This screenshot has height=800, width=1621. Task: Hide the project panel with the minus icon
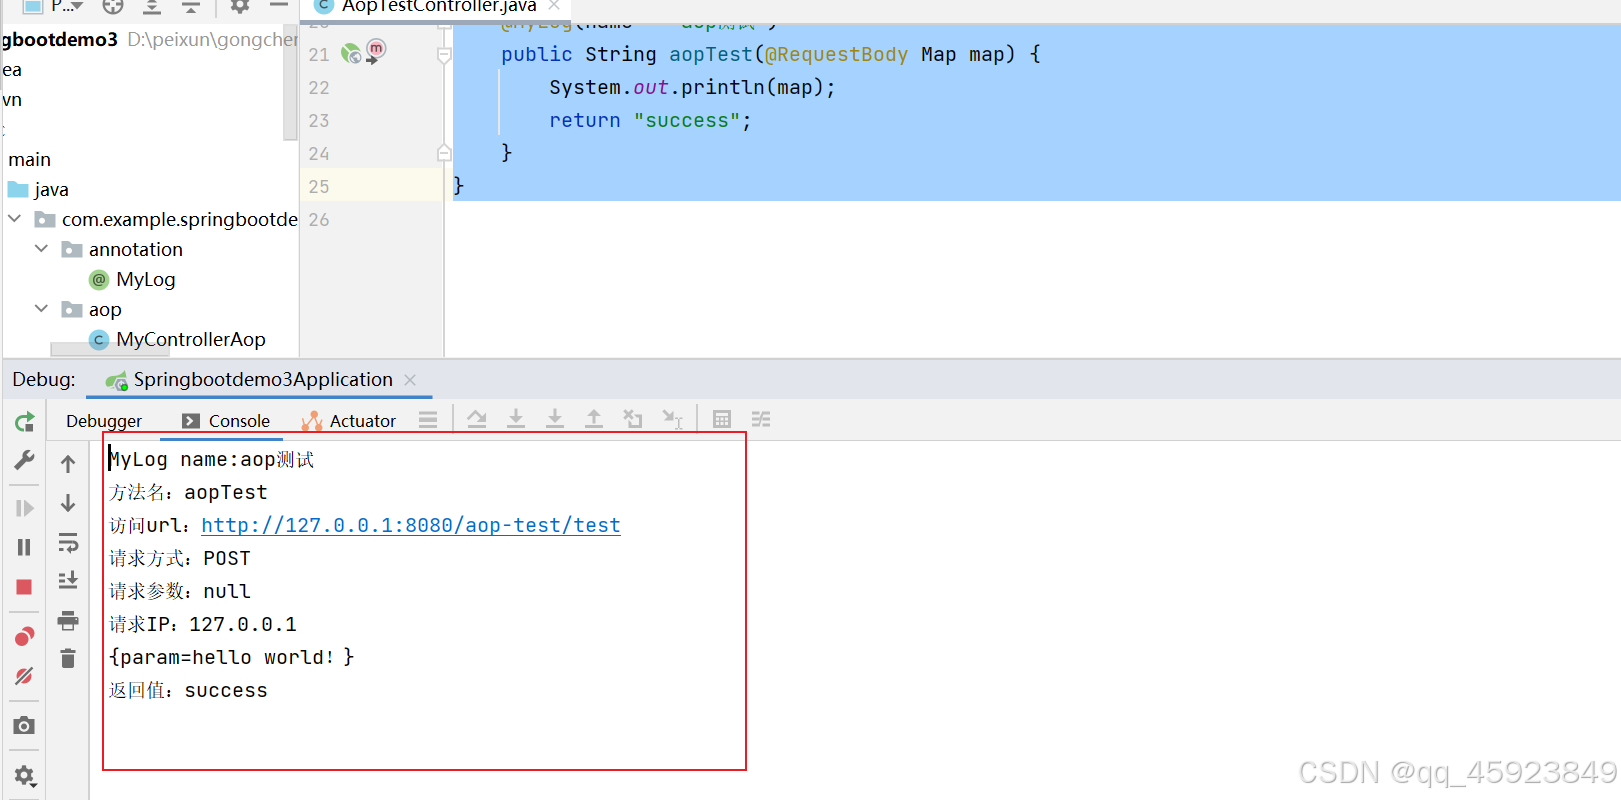click(x=279, y=6)
